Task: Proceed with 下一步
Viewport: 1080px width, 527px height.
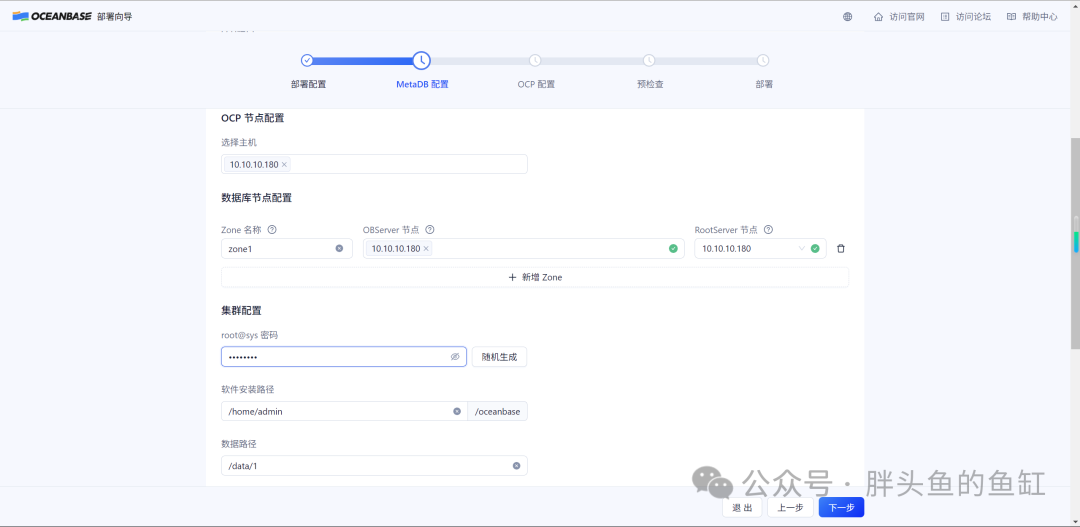Action: (x=841, y=508)
